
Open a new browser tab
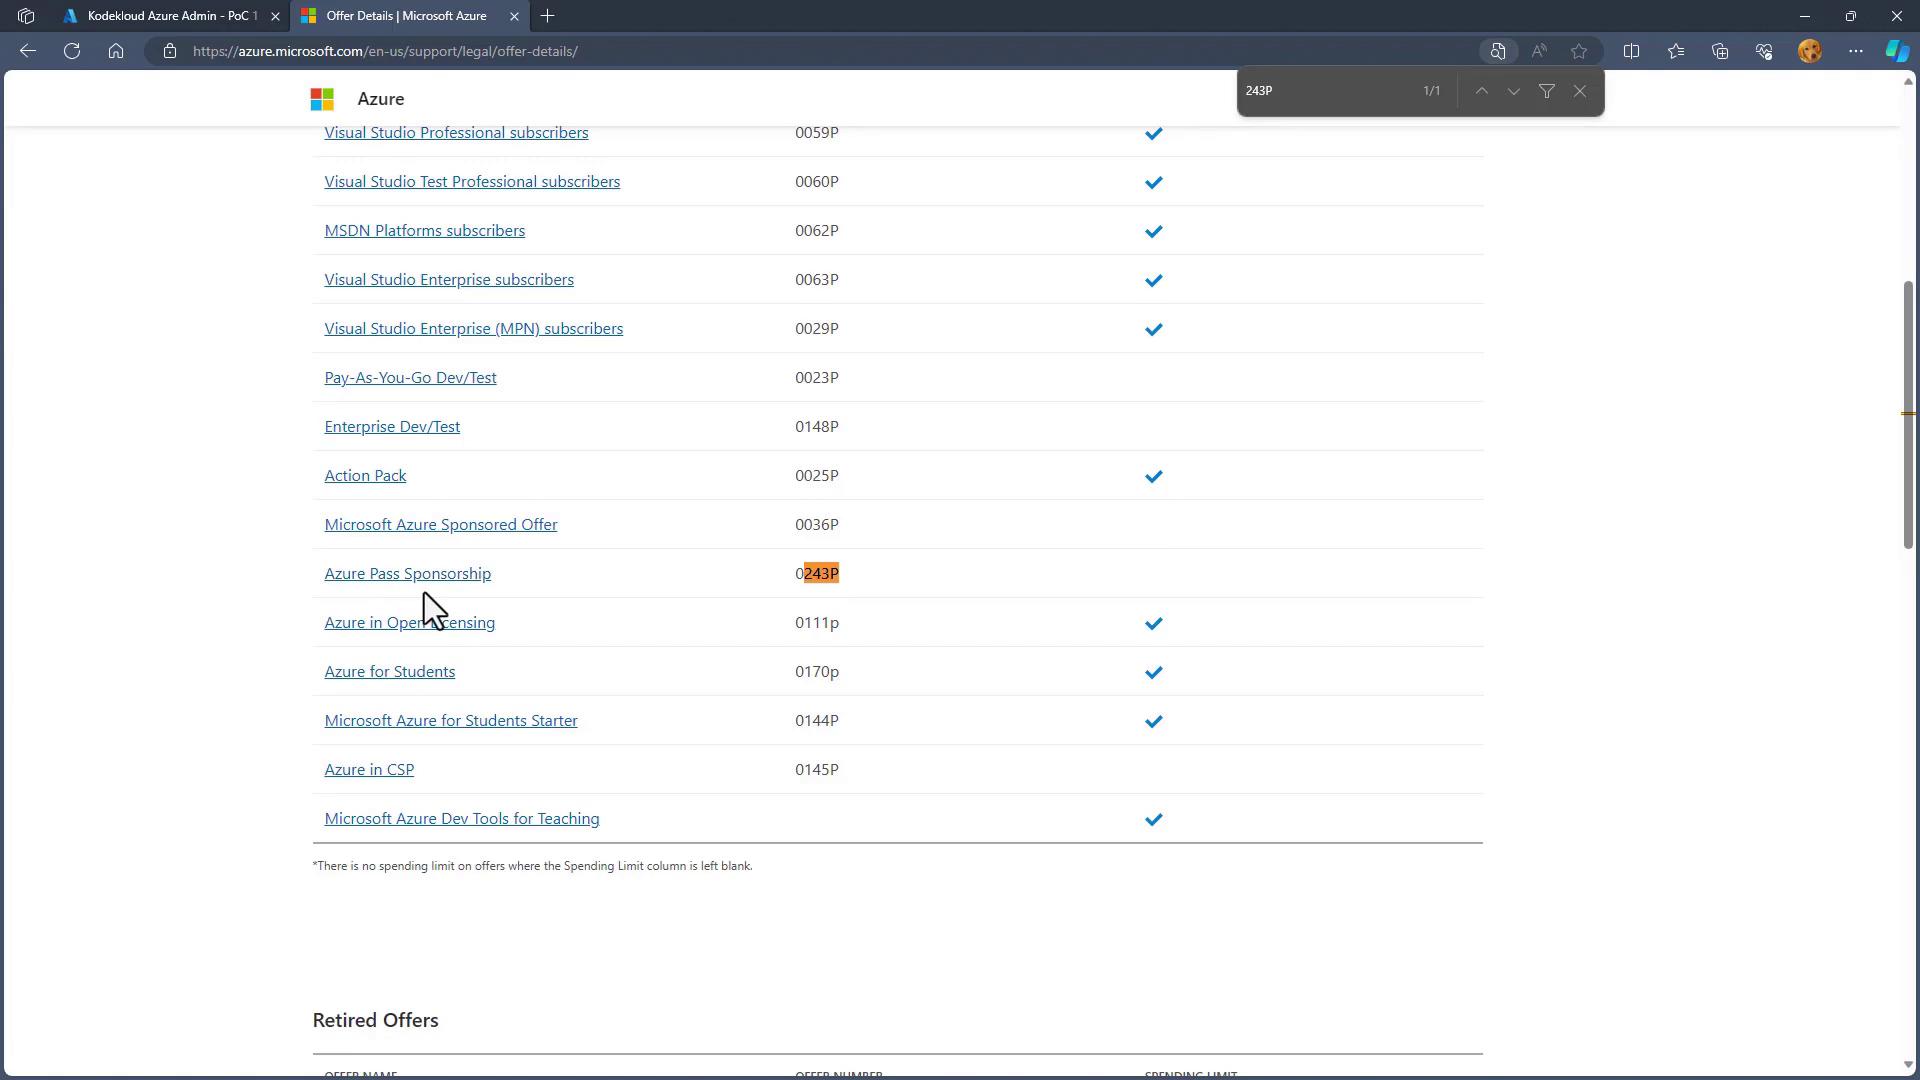[x=547, y=16]
